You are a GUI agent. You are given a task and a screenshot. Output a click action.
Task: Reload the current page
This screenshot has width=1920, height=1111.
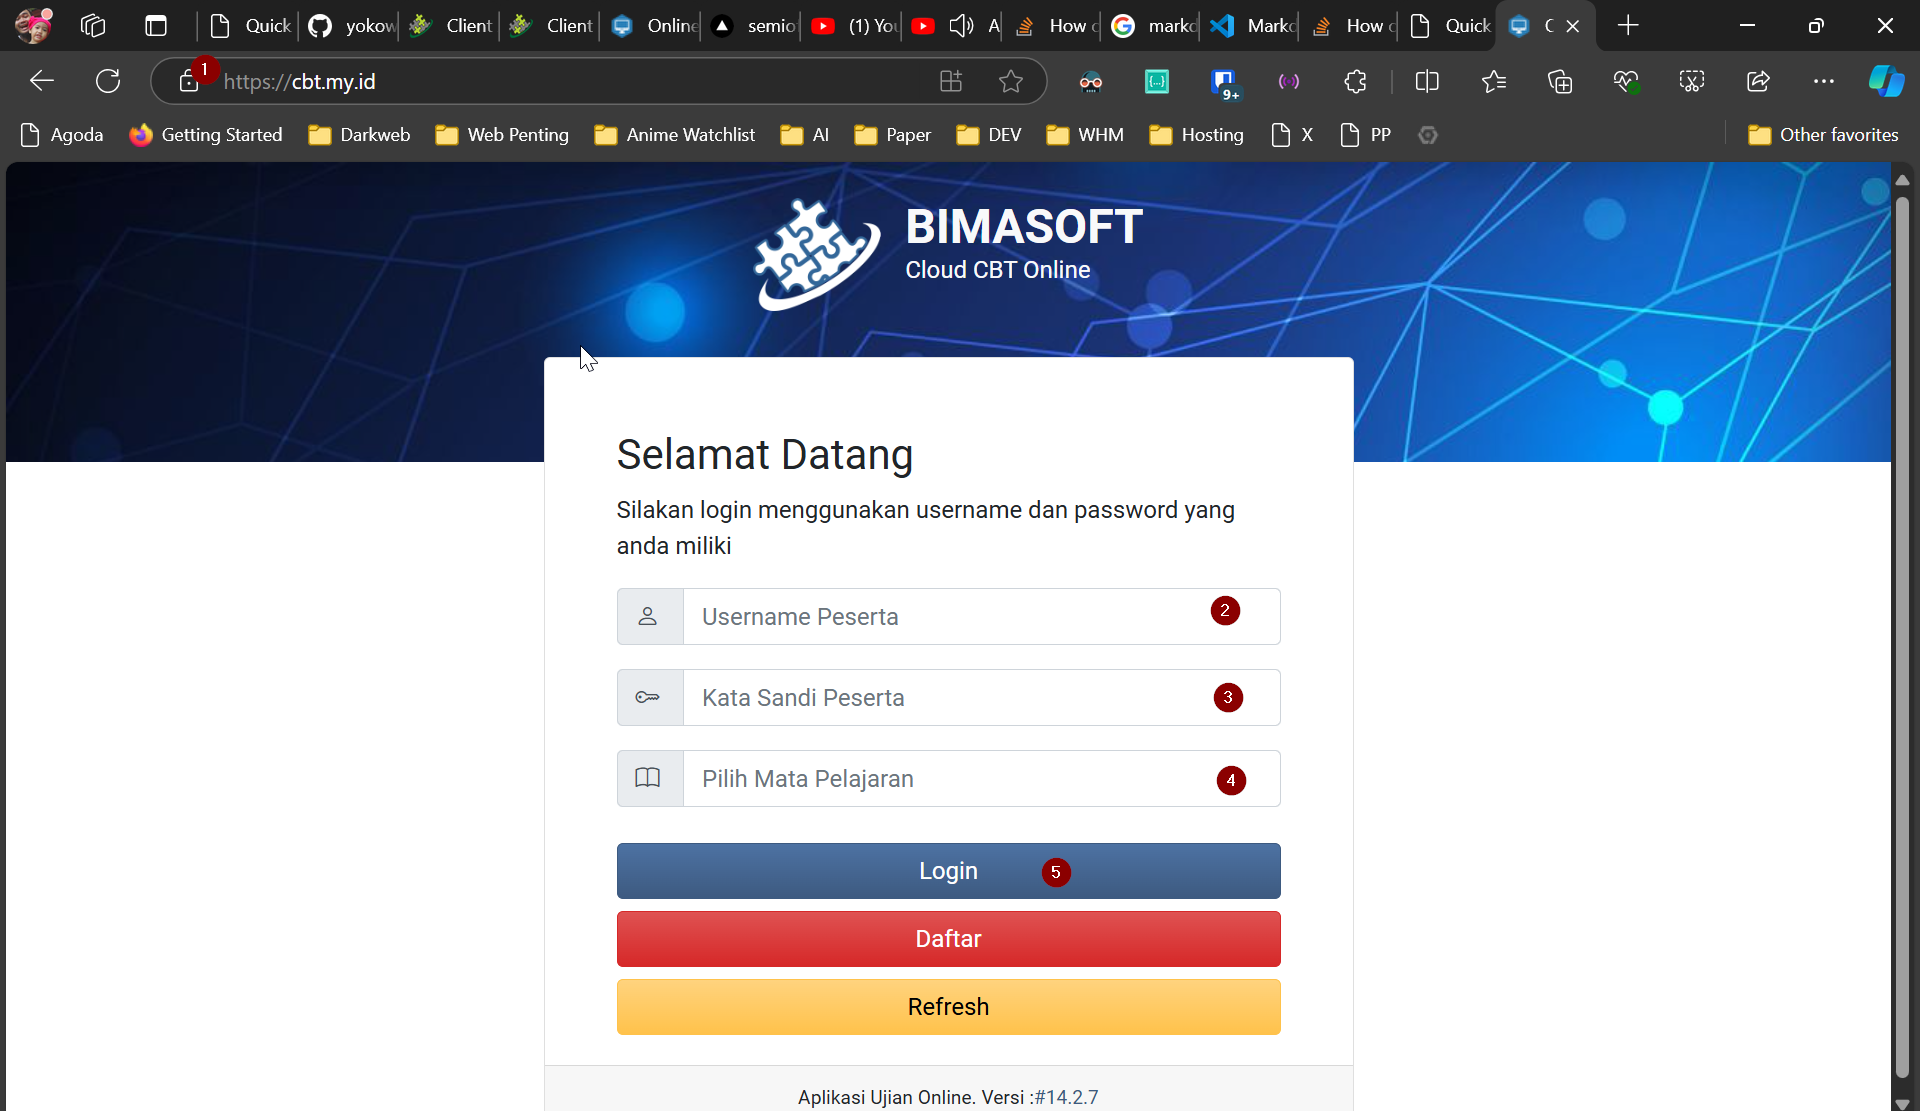pyautogui.click(x=108, y=81)
